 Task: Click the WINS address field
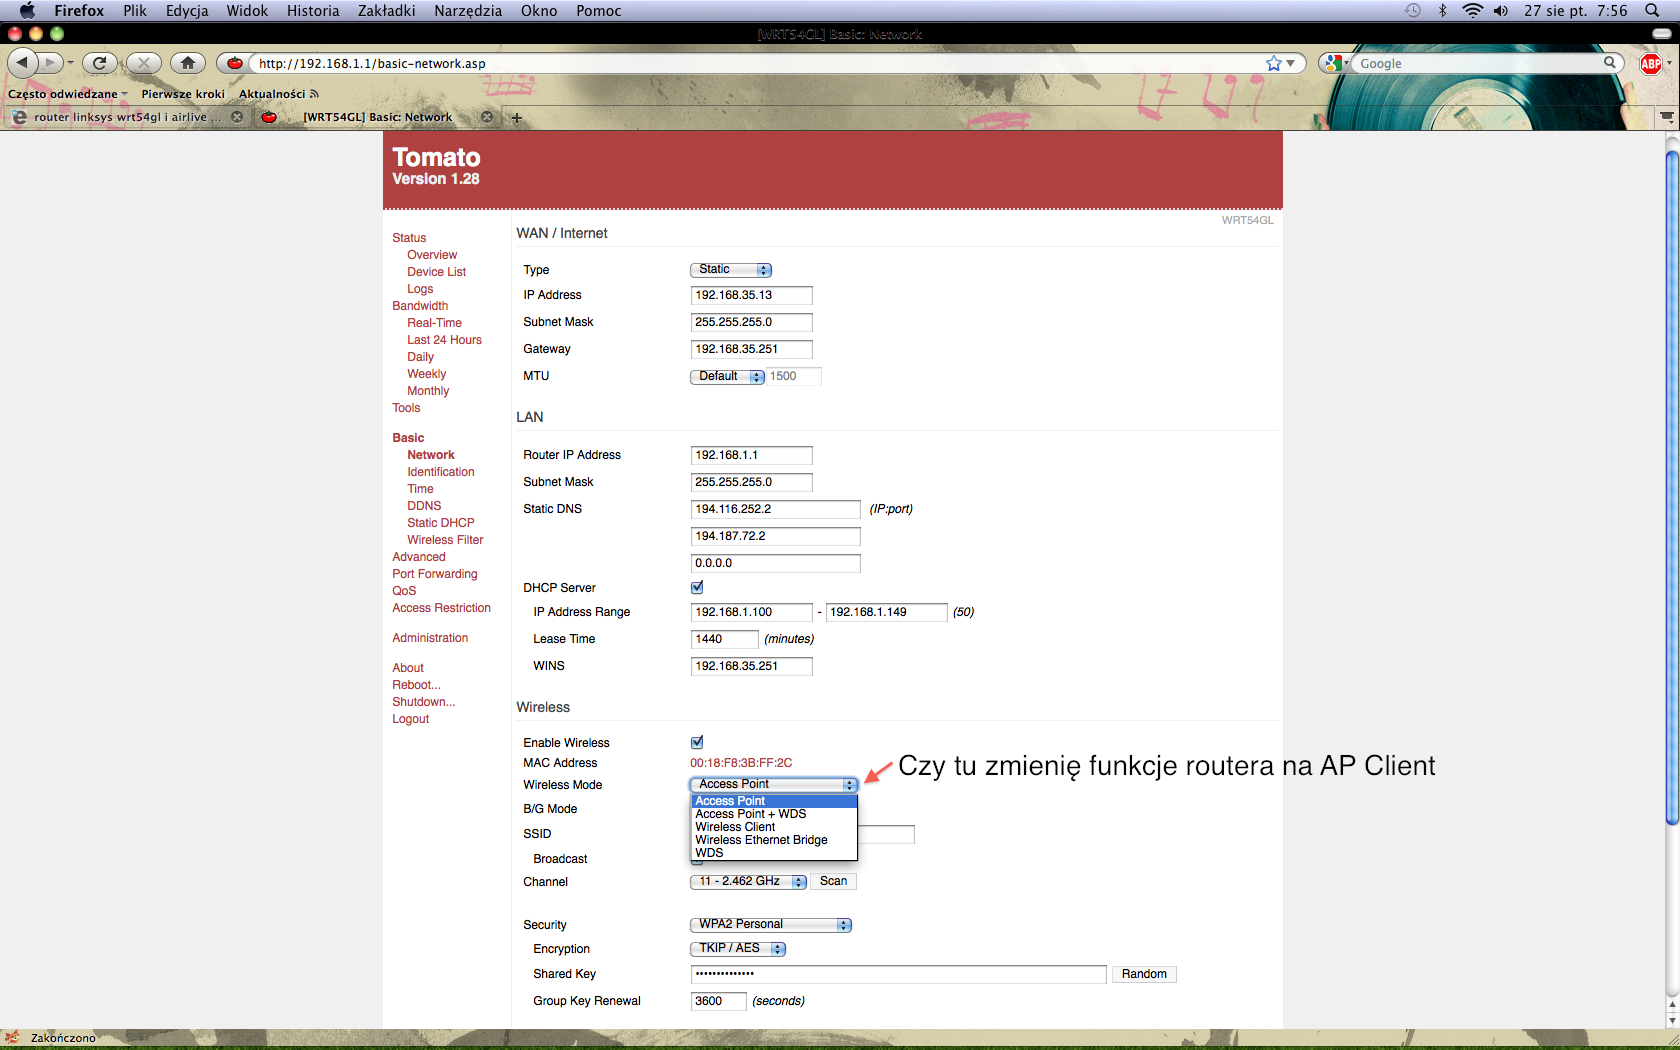click(x=751, y=666)
